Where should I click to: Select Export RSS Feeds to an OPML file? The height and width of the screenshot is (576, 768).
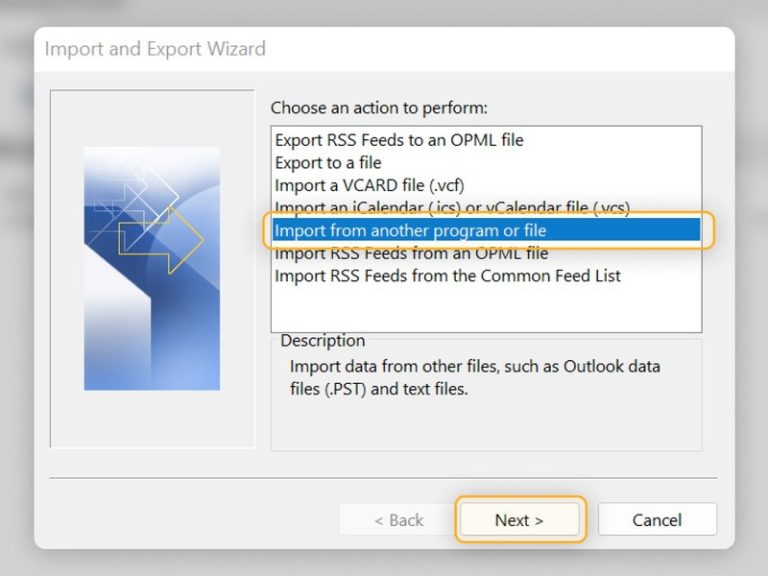(x=399, y=140)
